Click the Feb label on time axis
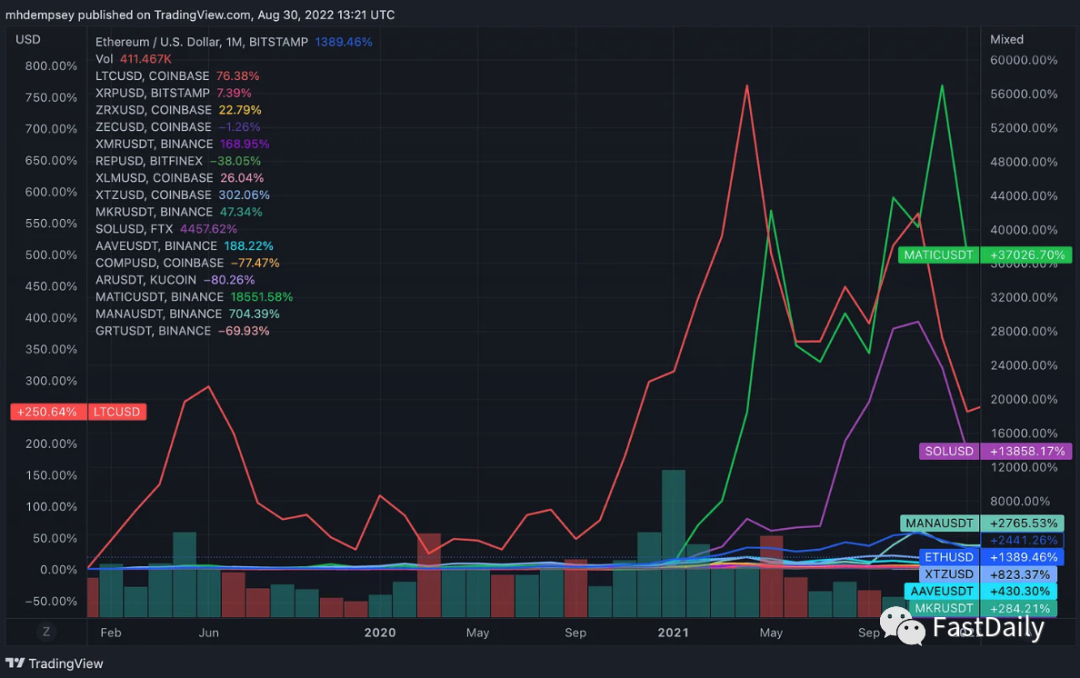The height and width of the screenshot is (678, 1080). tap(110, 633)
